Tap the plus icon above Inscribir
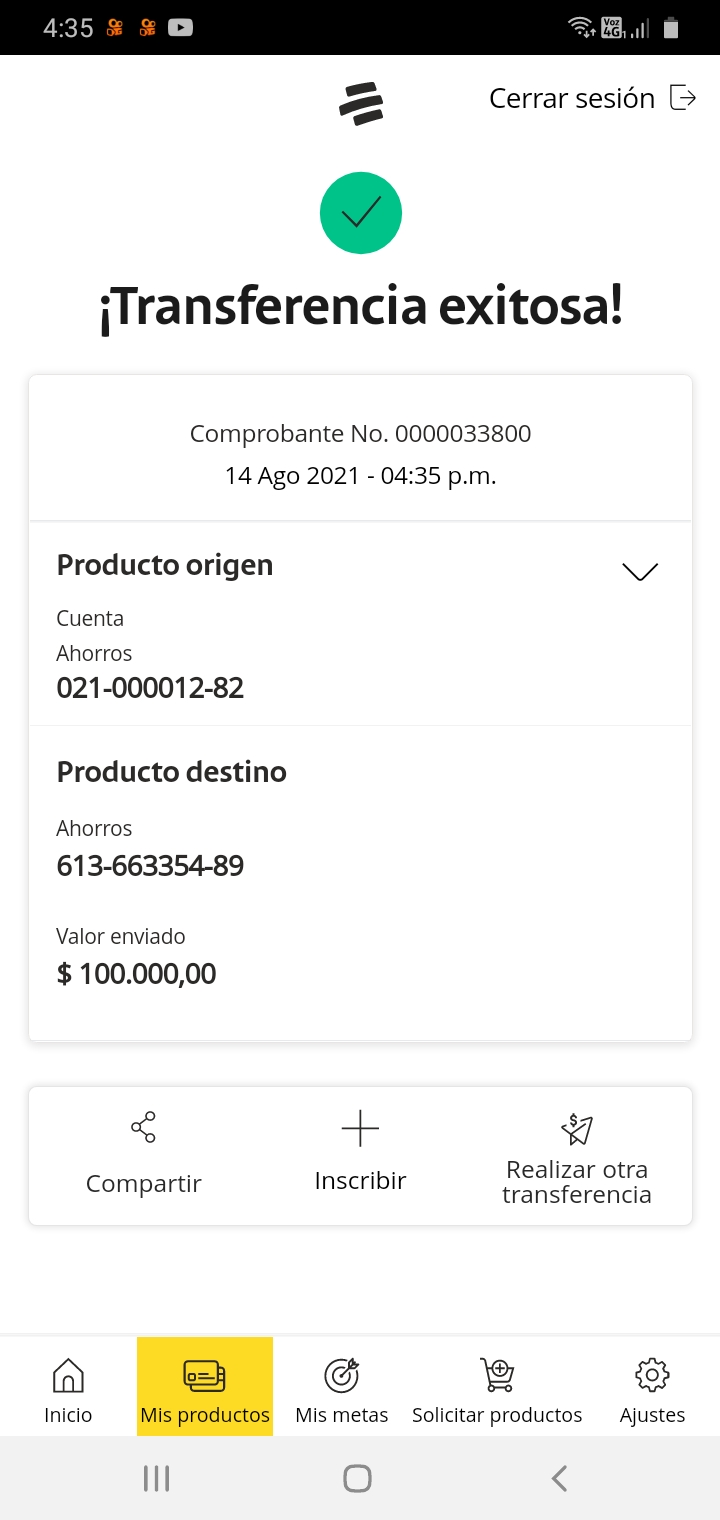Viewport: 720px width, 1520px height. (x=360, y=1129)
